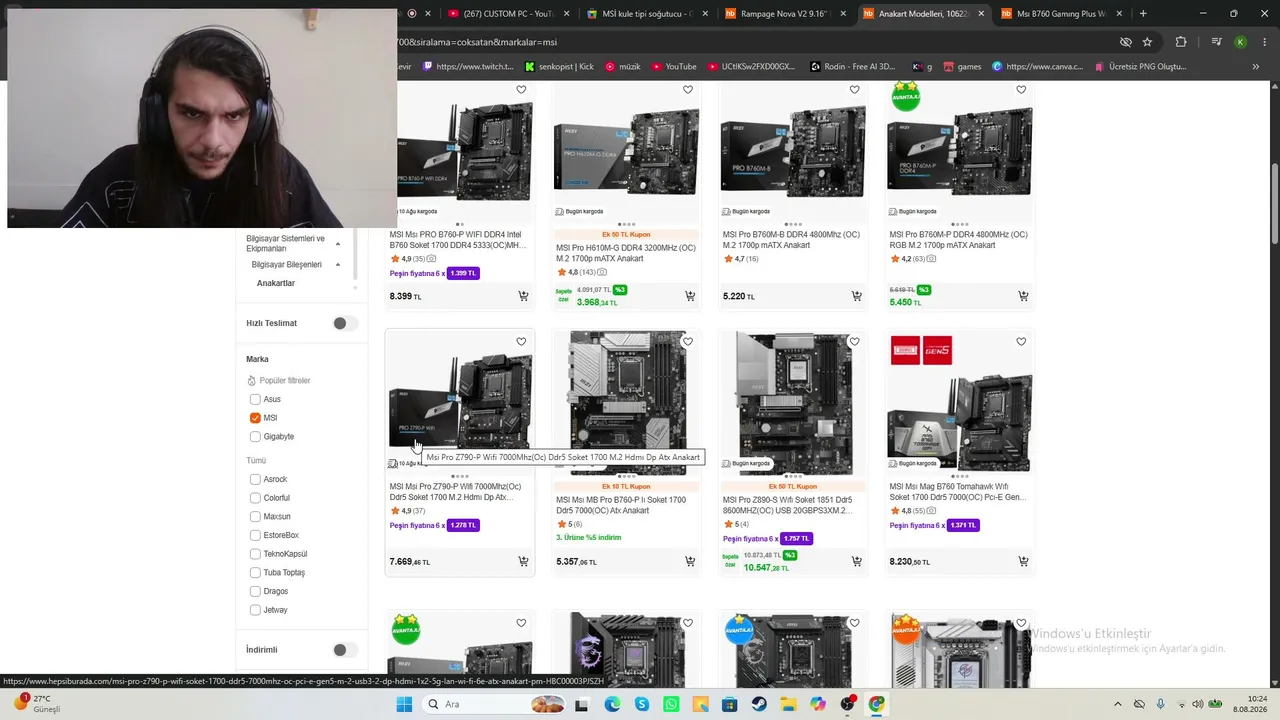Add MSI Pro B760M-B DDR4 to cart
This screenshot has width=1280, height=720.
pyautogui.click(x=857, y=296)
